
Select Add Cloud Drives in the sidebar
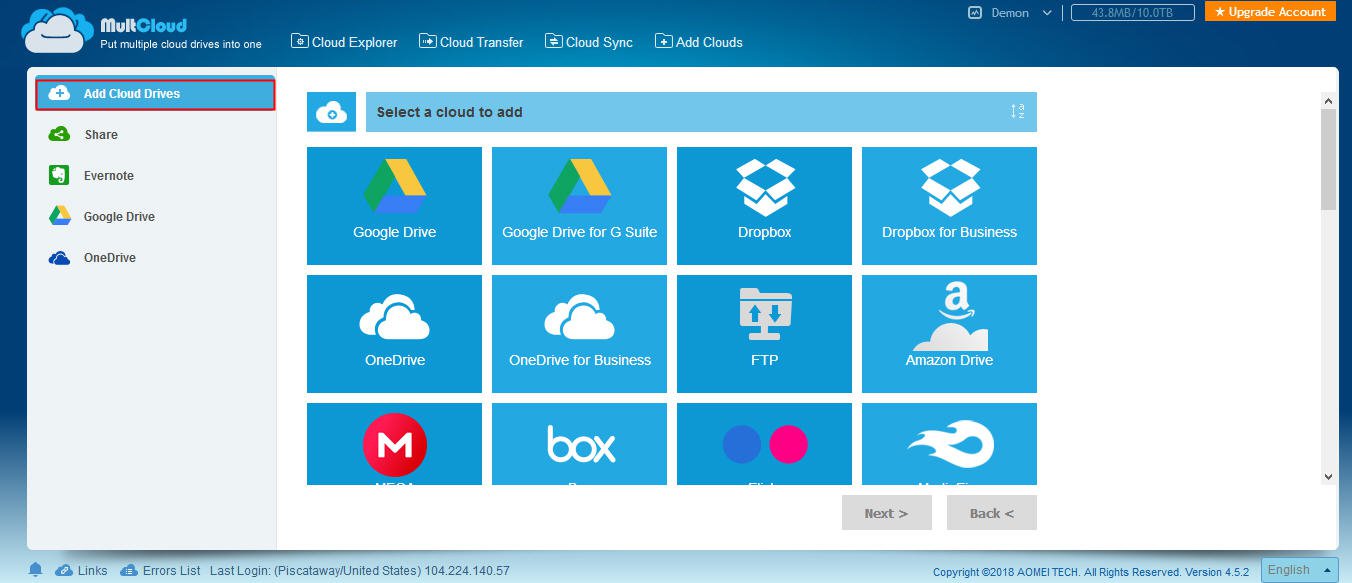(x=155, y=94)
